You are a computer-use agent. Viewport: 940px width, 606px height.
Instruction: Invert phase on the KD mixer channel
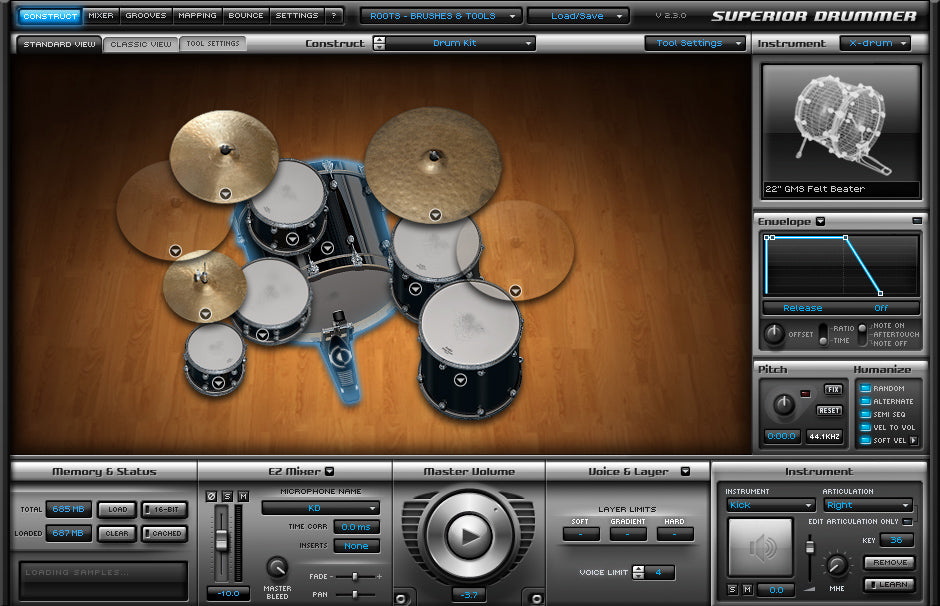212,498
